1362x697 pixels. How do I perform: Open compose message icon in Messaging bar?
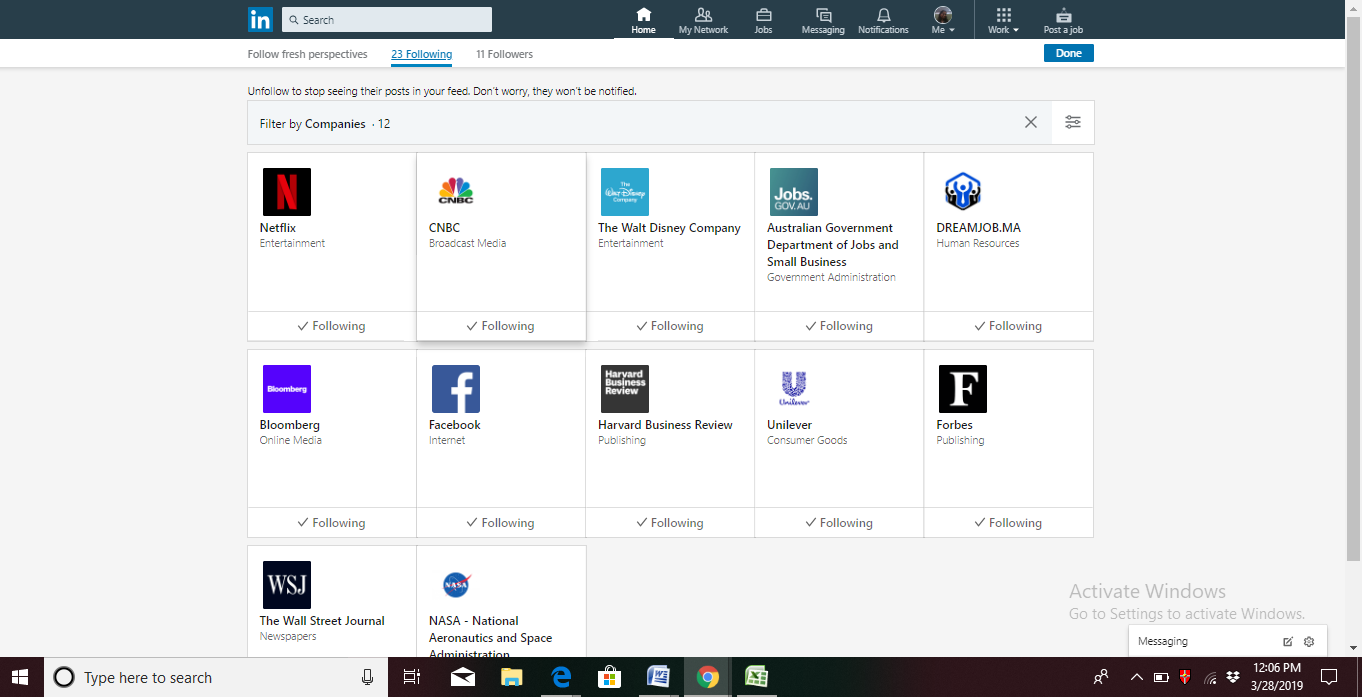pos(1287,641)
